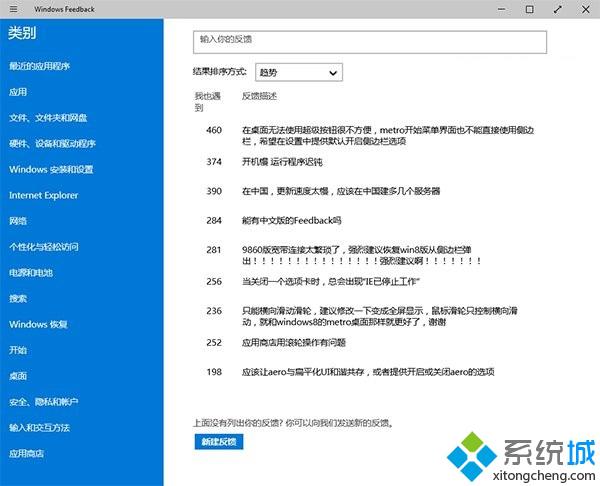Select the 文件、文件夹和网盘 category

pyautogui.click(x=48, y=118)
